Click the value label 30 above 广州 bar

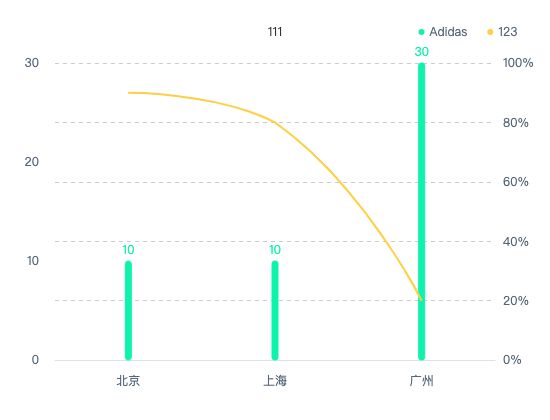(x=422, y=52)
